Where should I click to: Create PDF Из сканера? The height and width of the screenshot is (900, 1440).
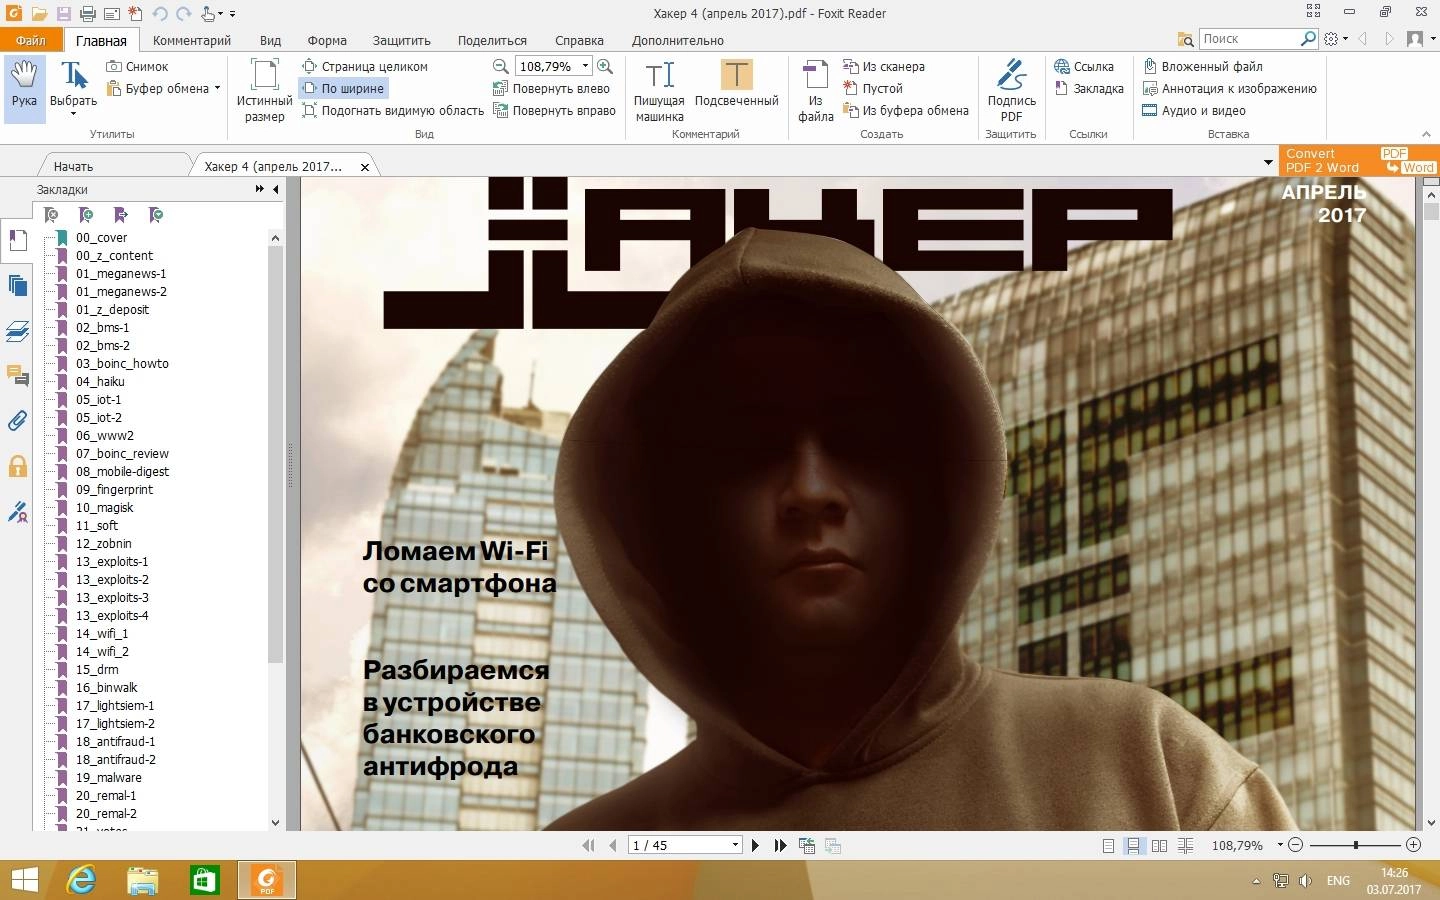click(884, 66)
